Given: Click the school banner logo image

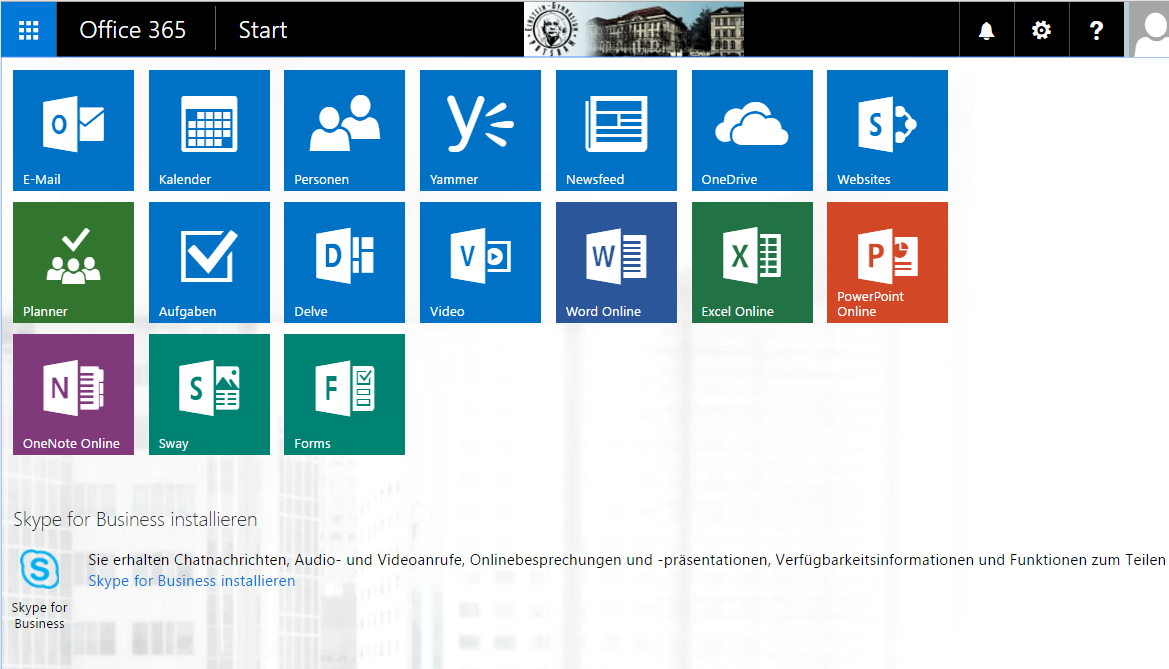Looking at the screenshot, I should pos(634,30).
